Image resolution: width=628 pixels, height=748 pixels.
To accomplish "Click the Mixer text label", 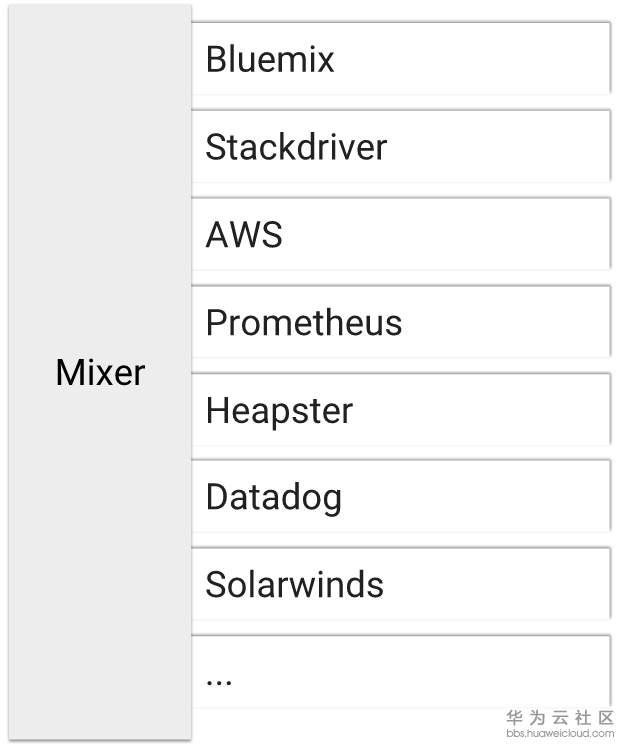I will point(100,373).
